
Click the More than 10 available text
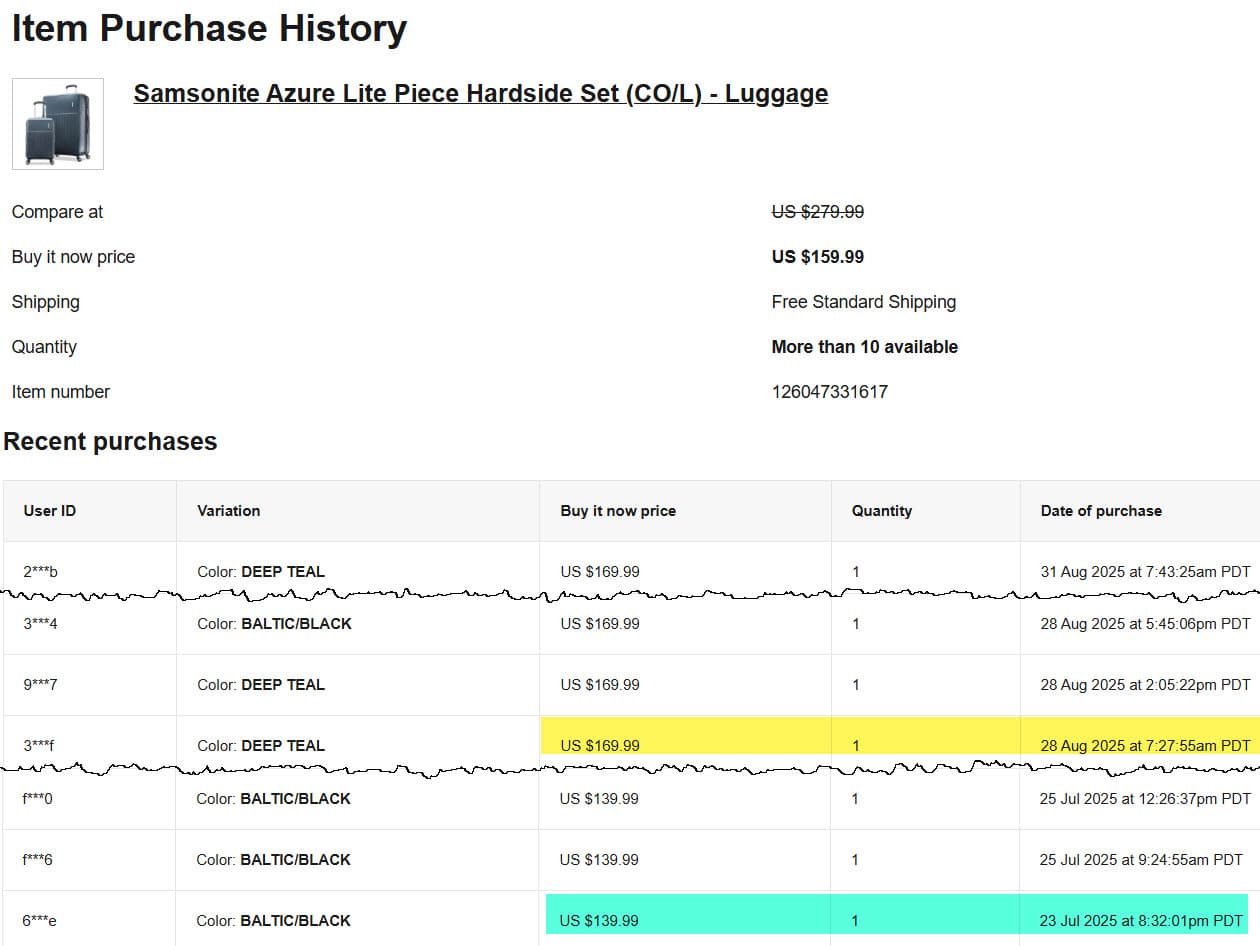tap(864, 347)
